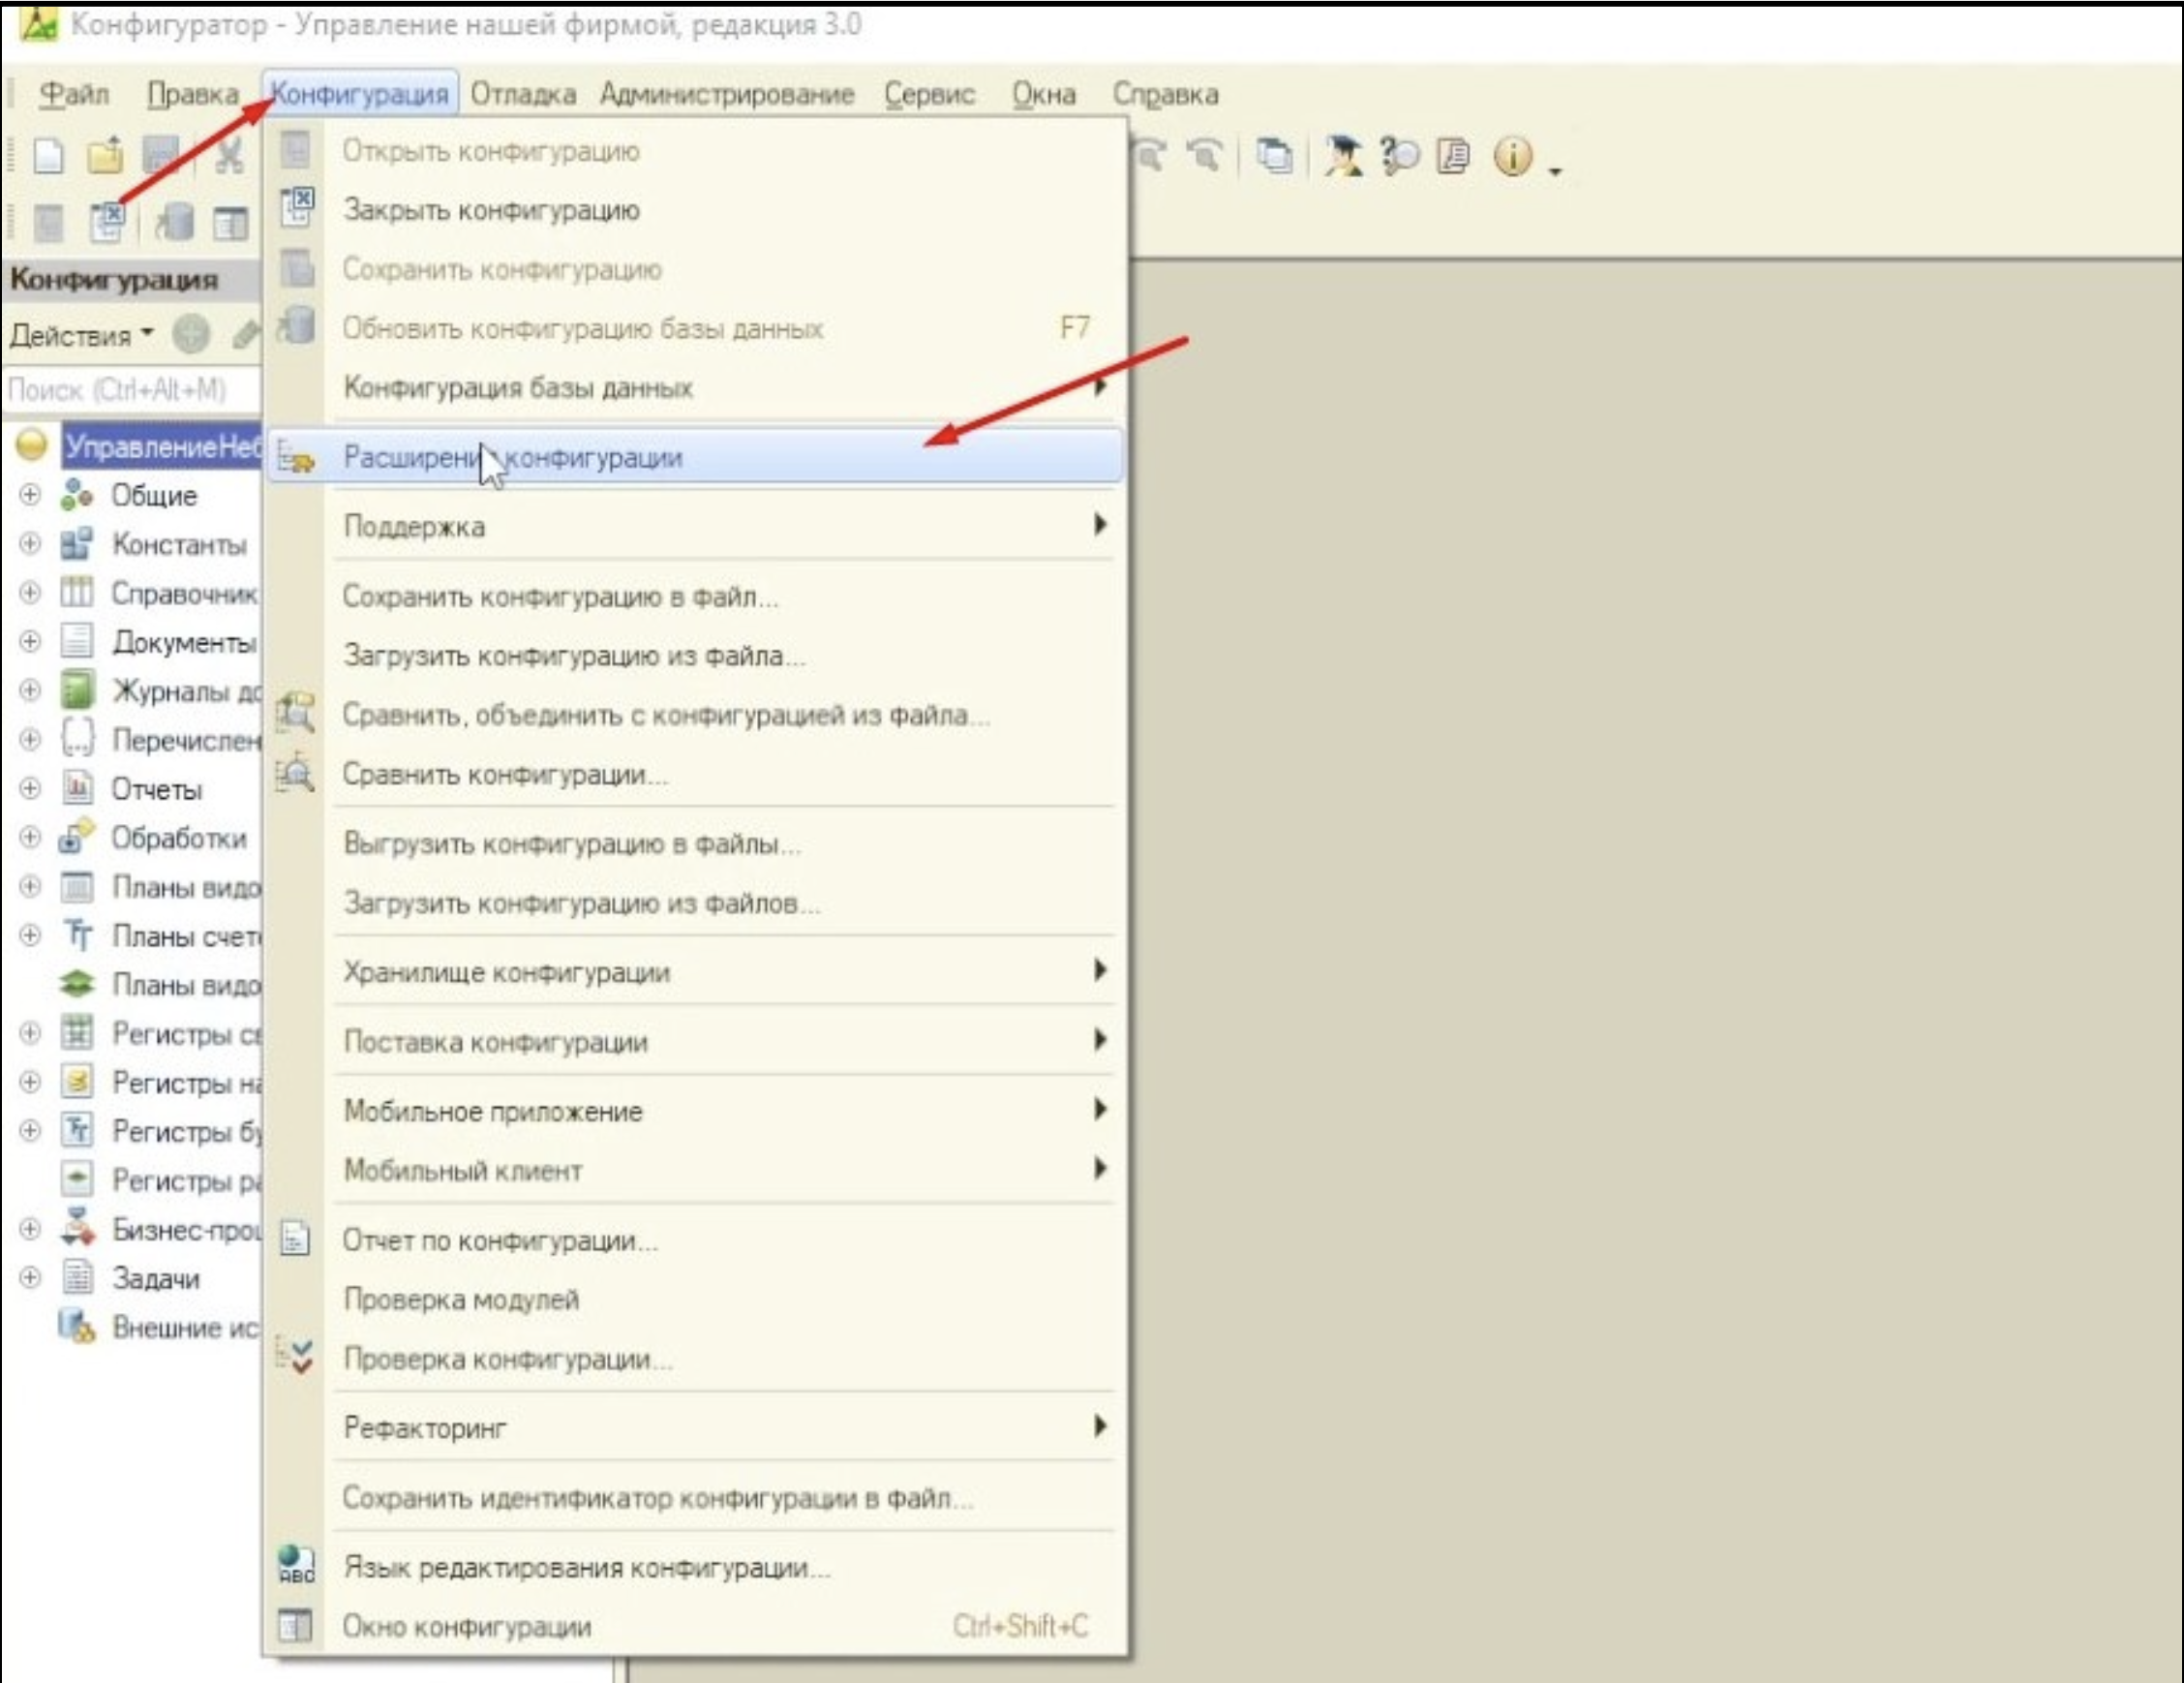Image resolution: width=2184 pixels, height=1683 pixels.
Task: Open the Сервис menu
Action: 929,94
